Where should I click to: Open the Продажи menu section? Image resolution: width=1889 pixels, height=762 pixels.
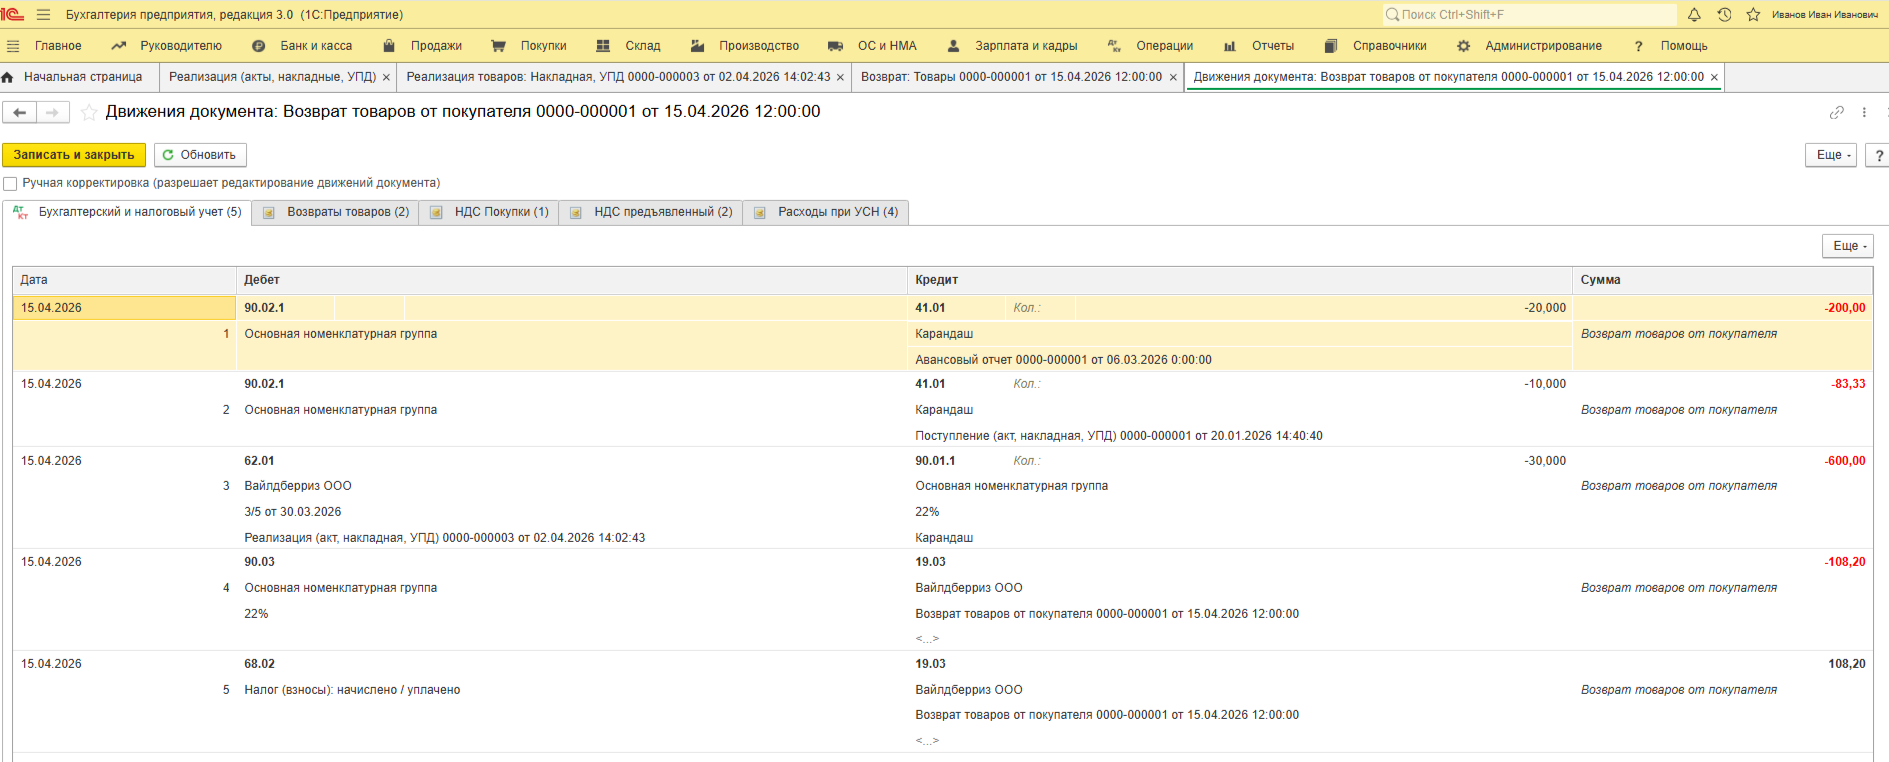(x=436, y=46)
